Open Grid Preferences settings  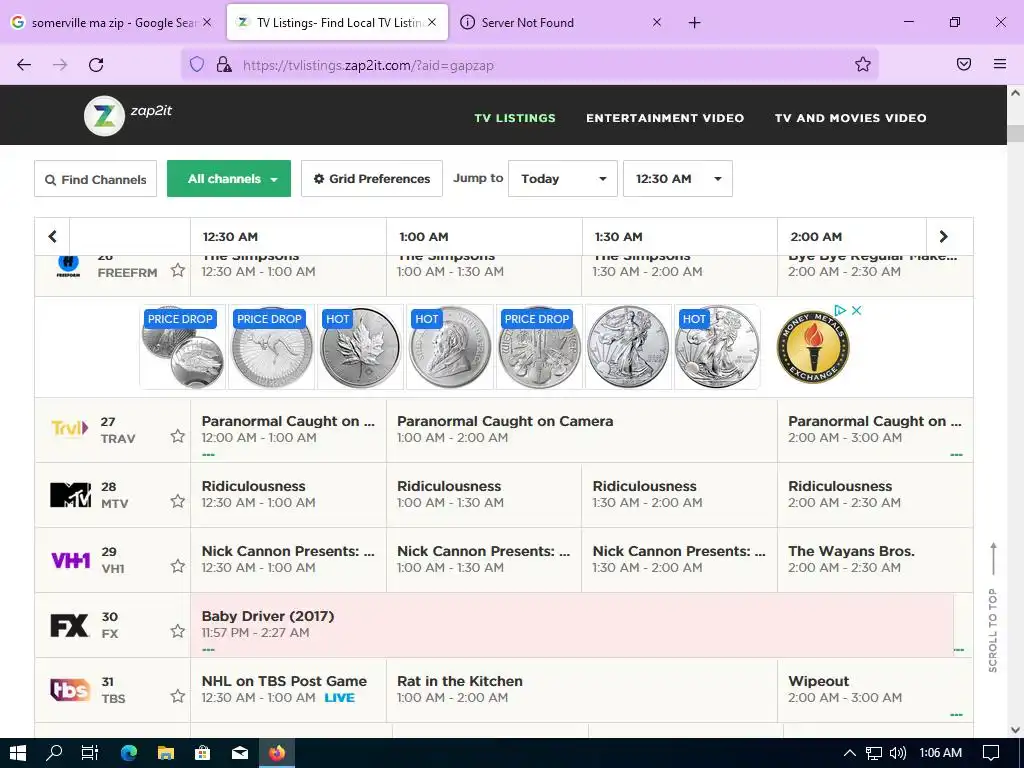click(372, 178)
